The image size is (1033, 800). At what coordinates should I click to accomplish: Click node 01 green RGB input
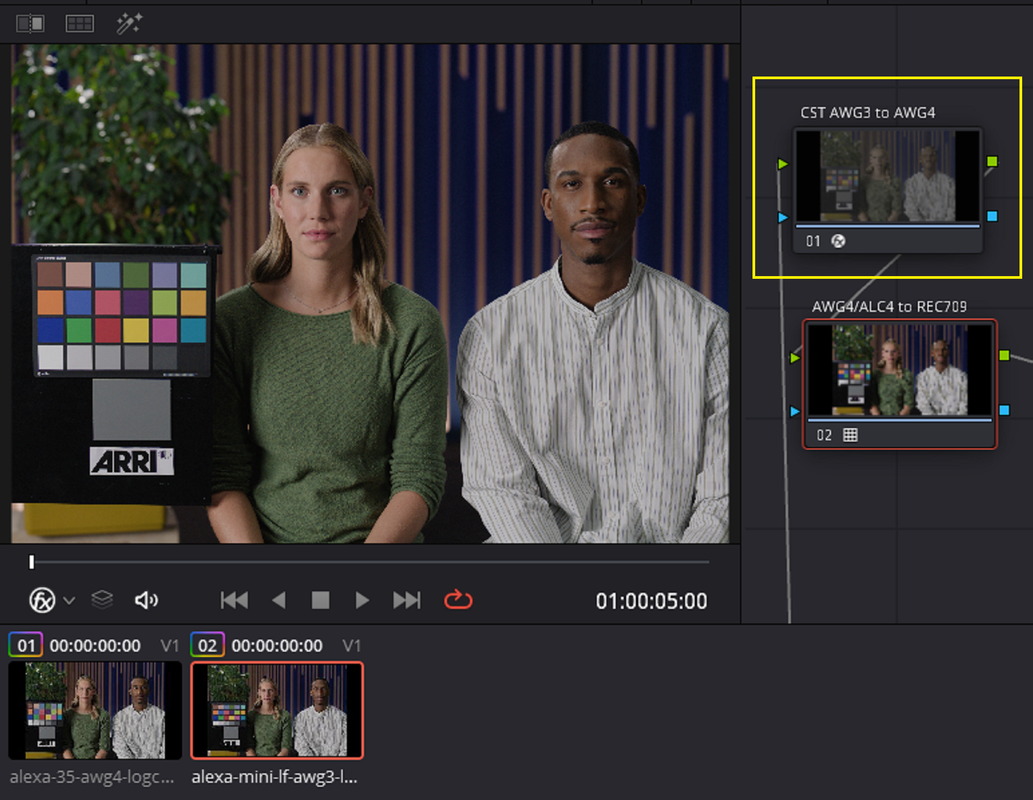tap(783, 163)
